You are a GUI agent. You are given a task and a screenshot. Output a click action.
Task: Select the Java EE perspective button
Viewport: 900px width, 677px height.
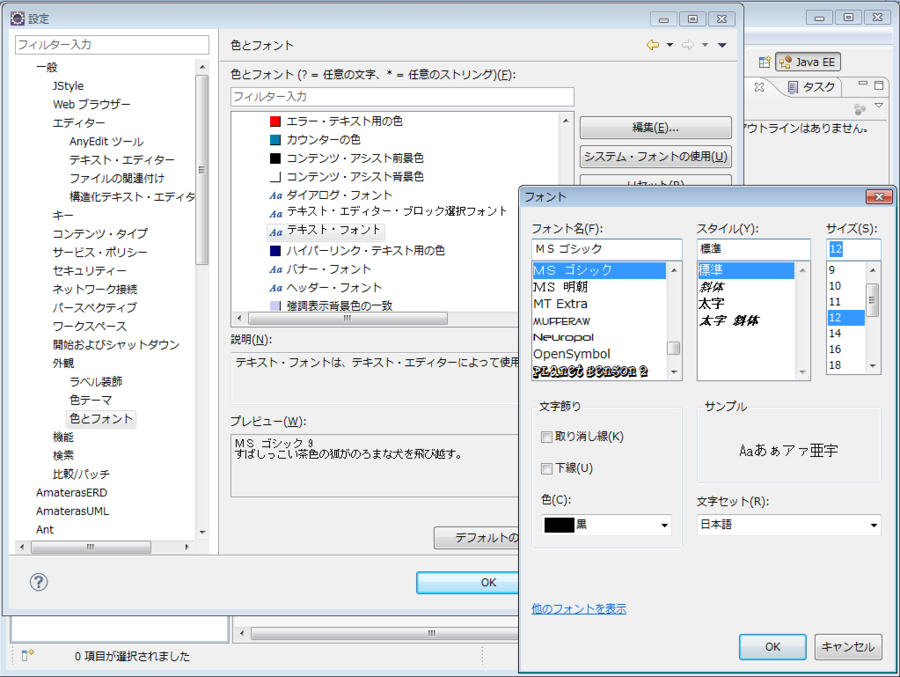click(x=808, y=62)
